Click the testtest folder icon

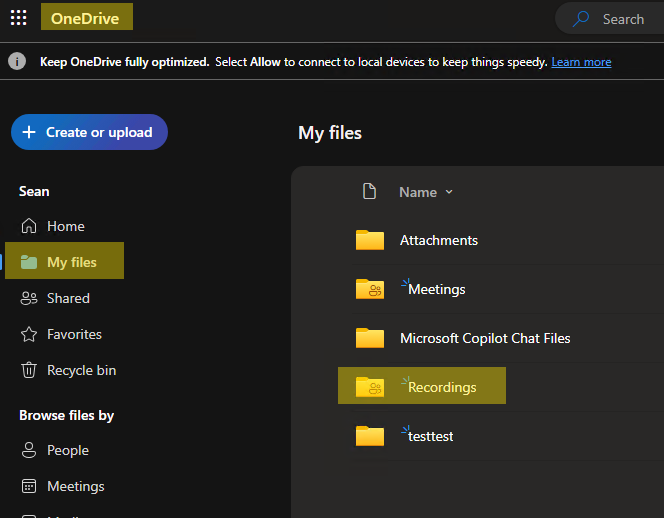point(370,436)
